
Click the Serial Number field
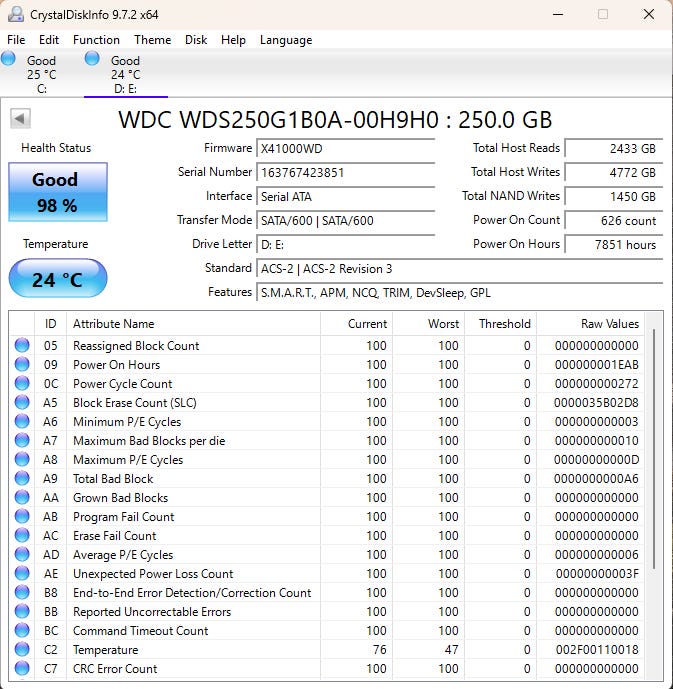coord(345,172)
